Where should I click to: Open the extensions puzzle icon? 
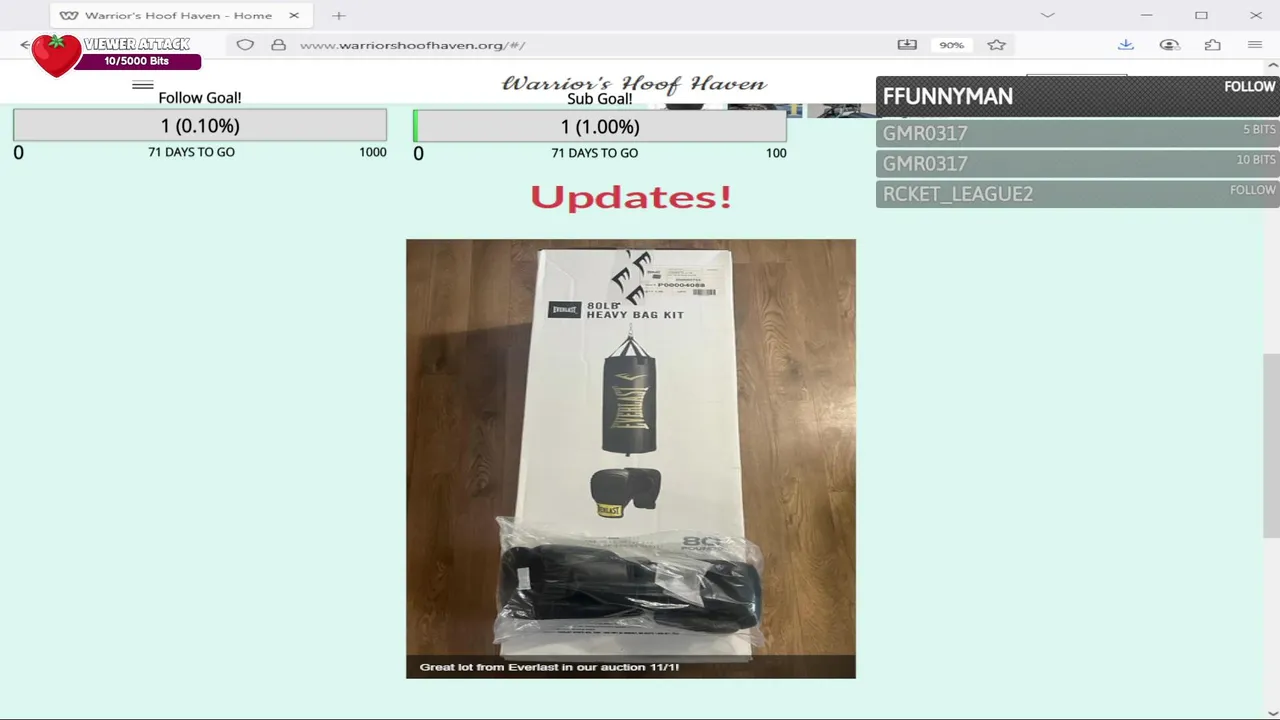[x=1213, y=45]
